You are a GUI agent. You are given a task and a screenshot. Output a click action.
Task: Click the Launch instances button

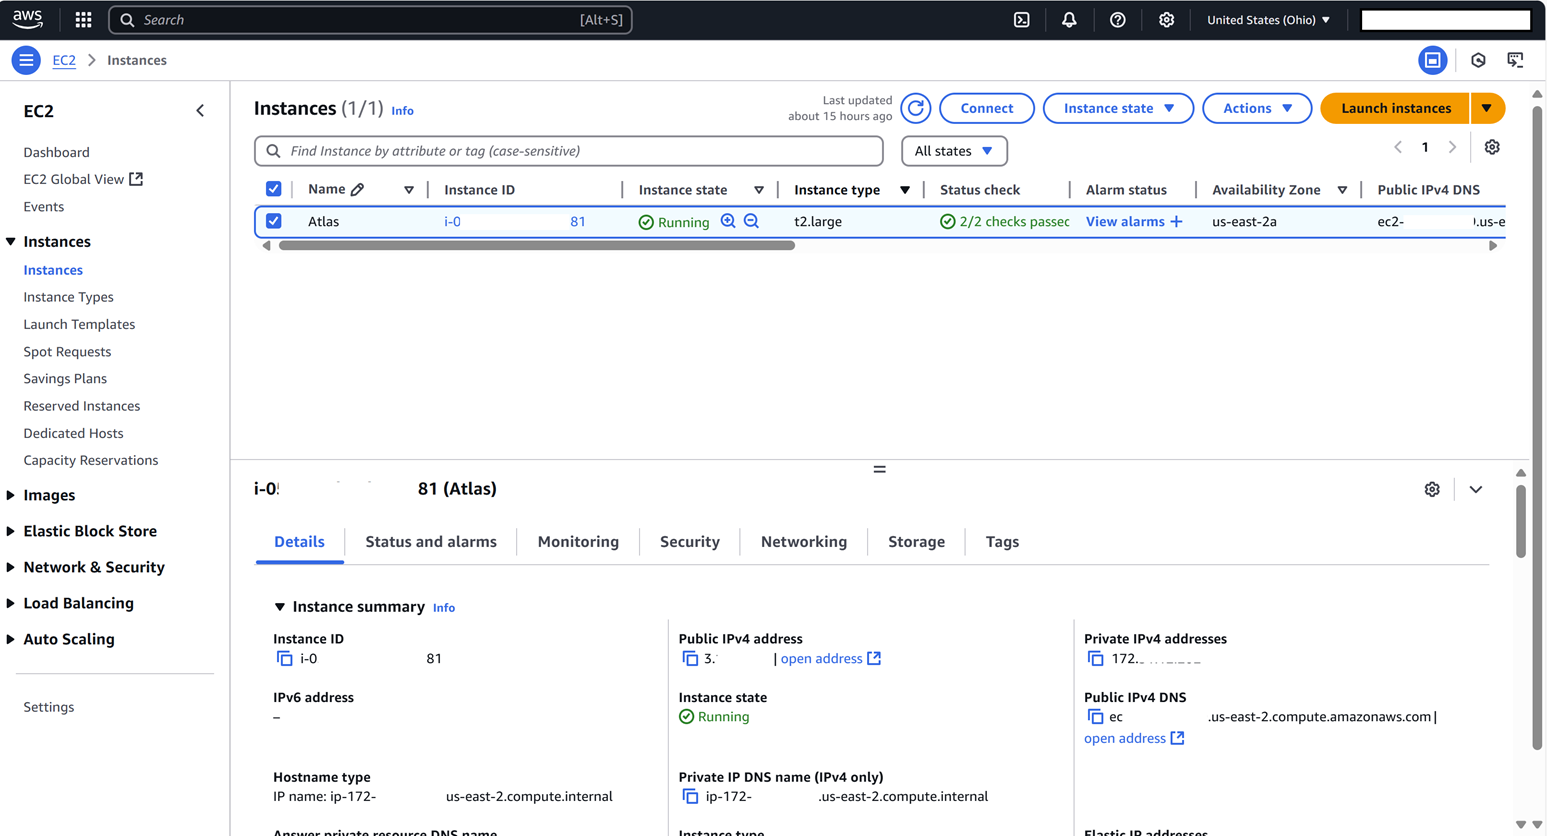click(1395, 108)
